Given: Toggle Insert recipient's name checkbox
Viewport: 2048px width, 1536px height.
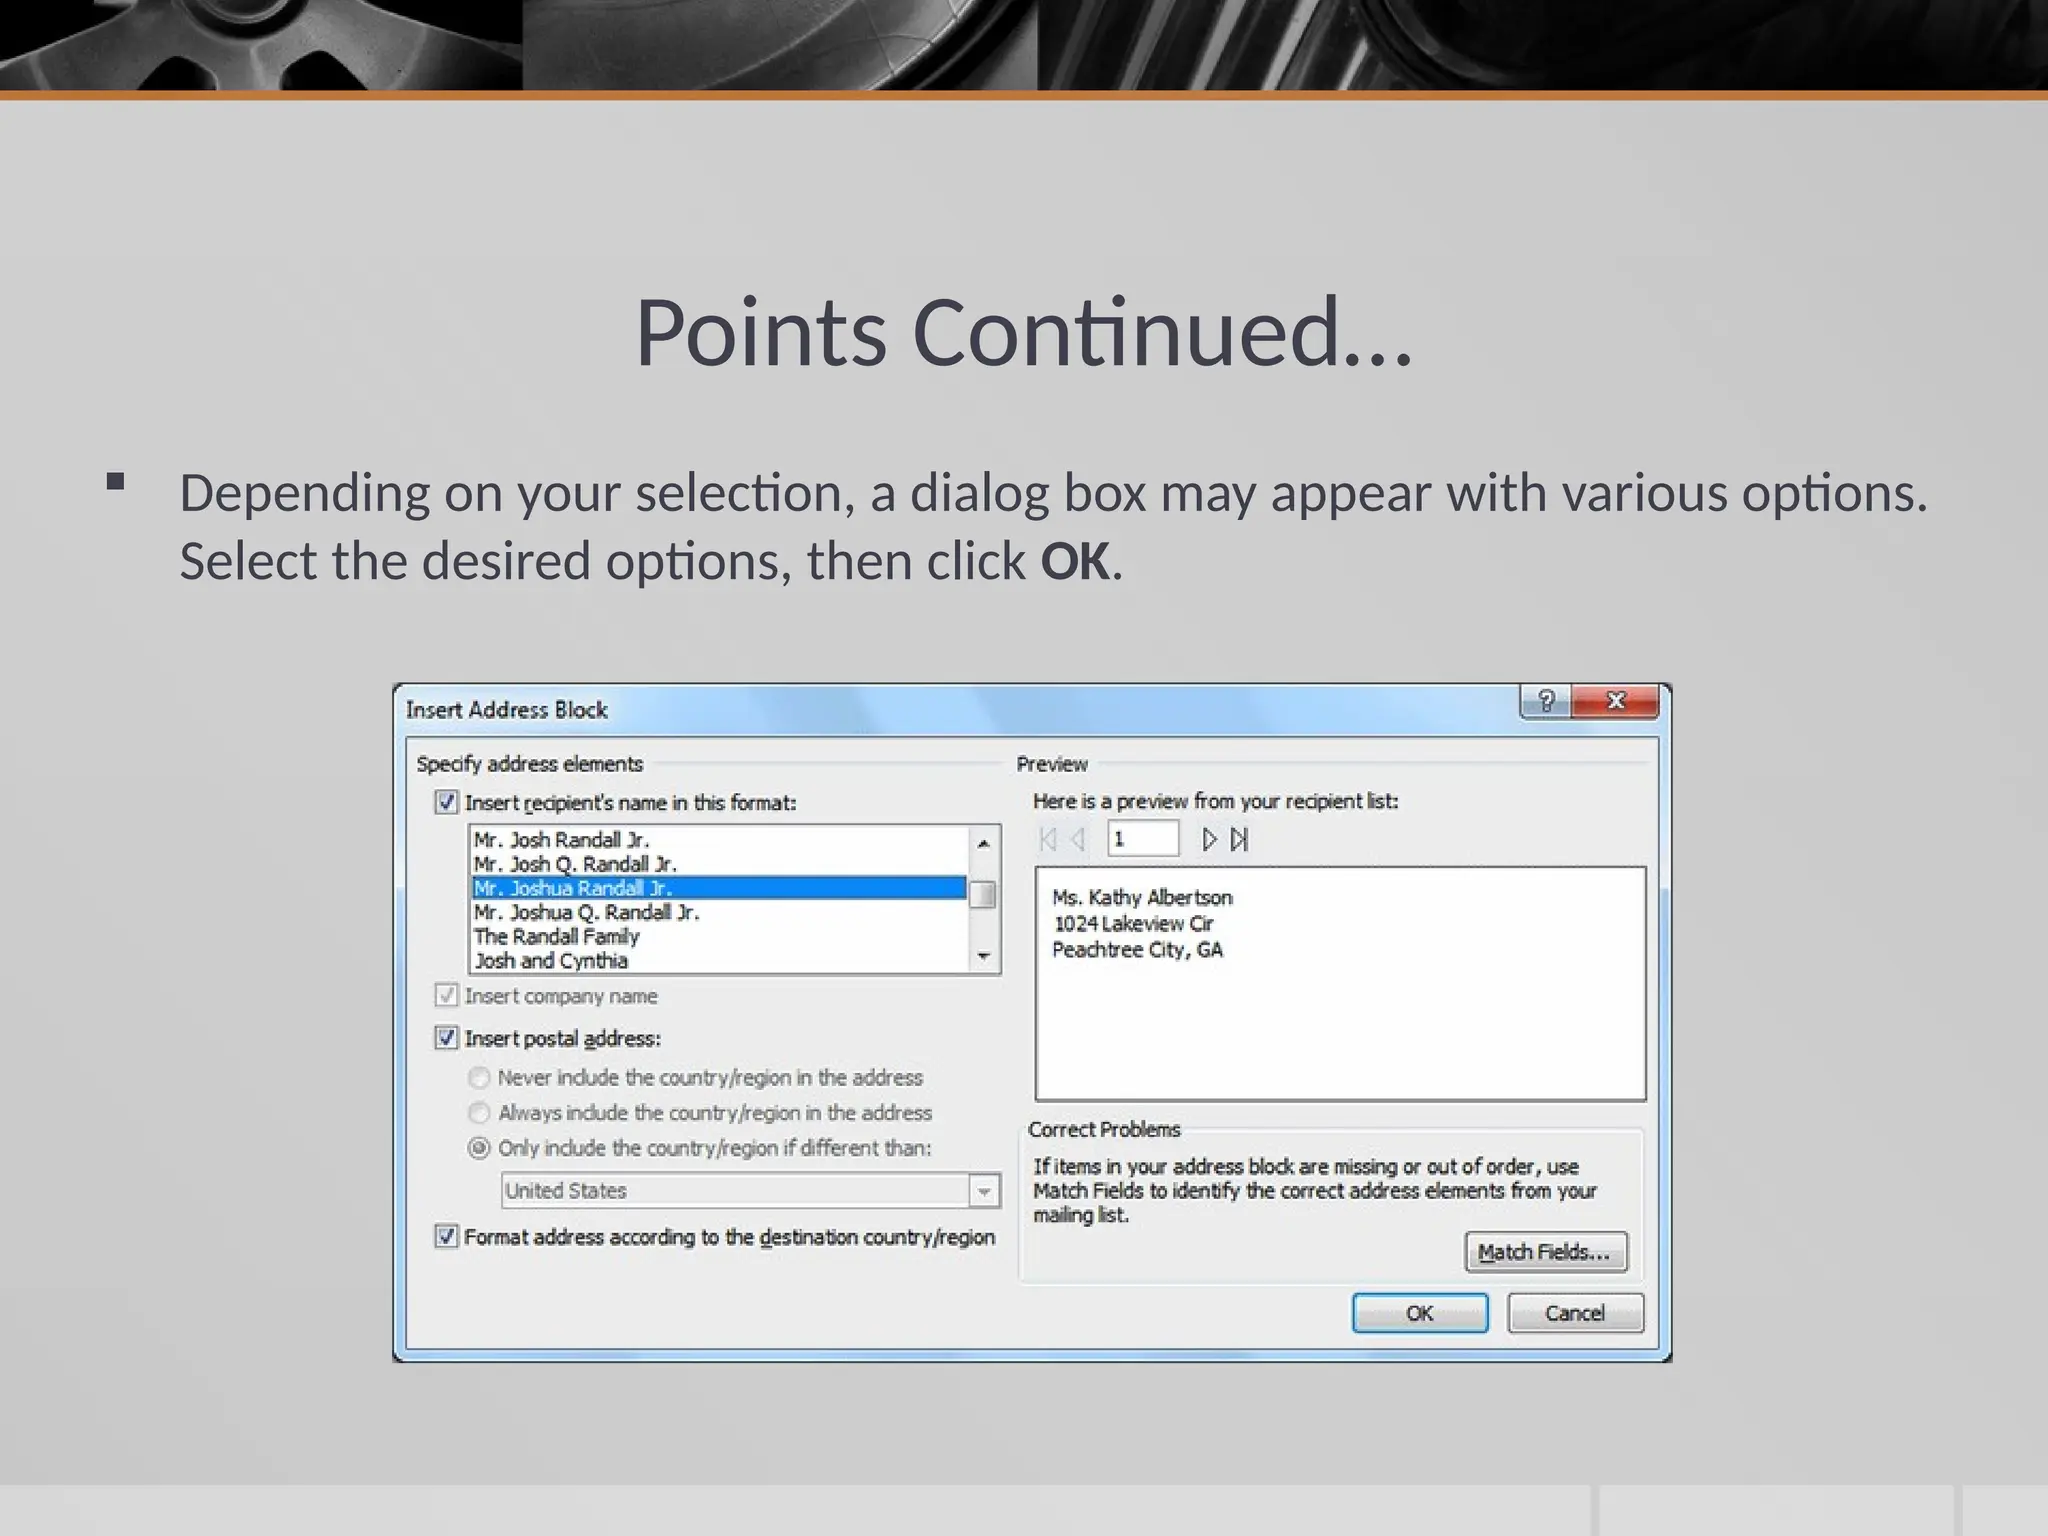Looking at the screenshot, I should [x=446, y=802].
